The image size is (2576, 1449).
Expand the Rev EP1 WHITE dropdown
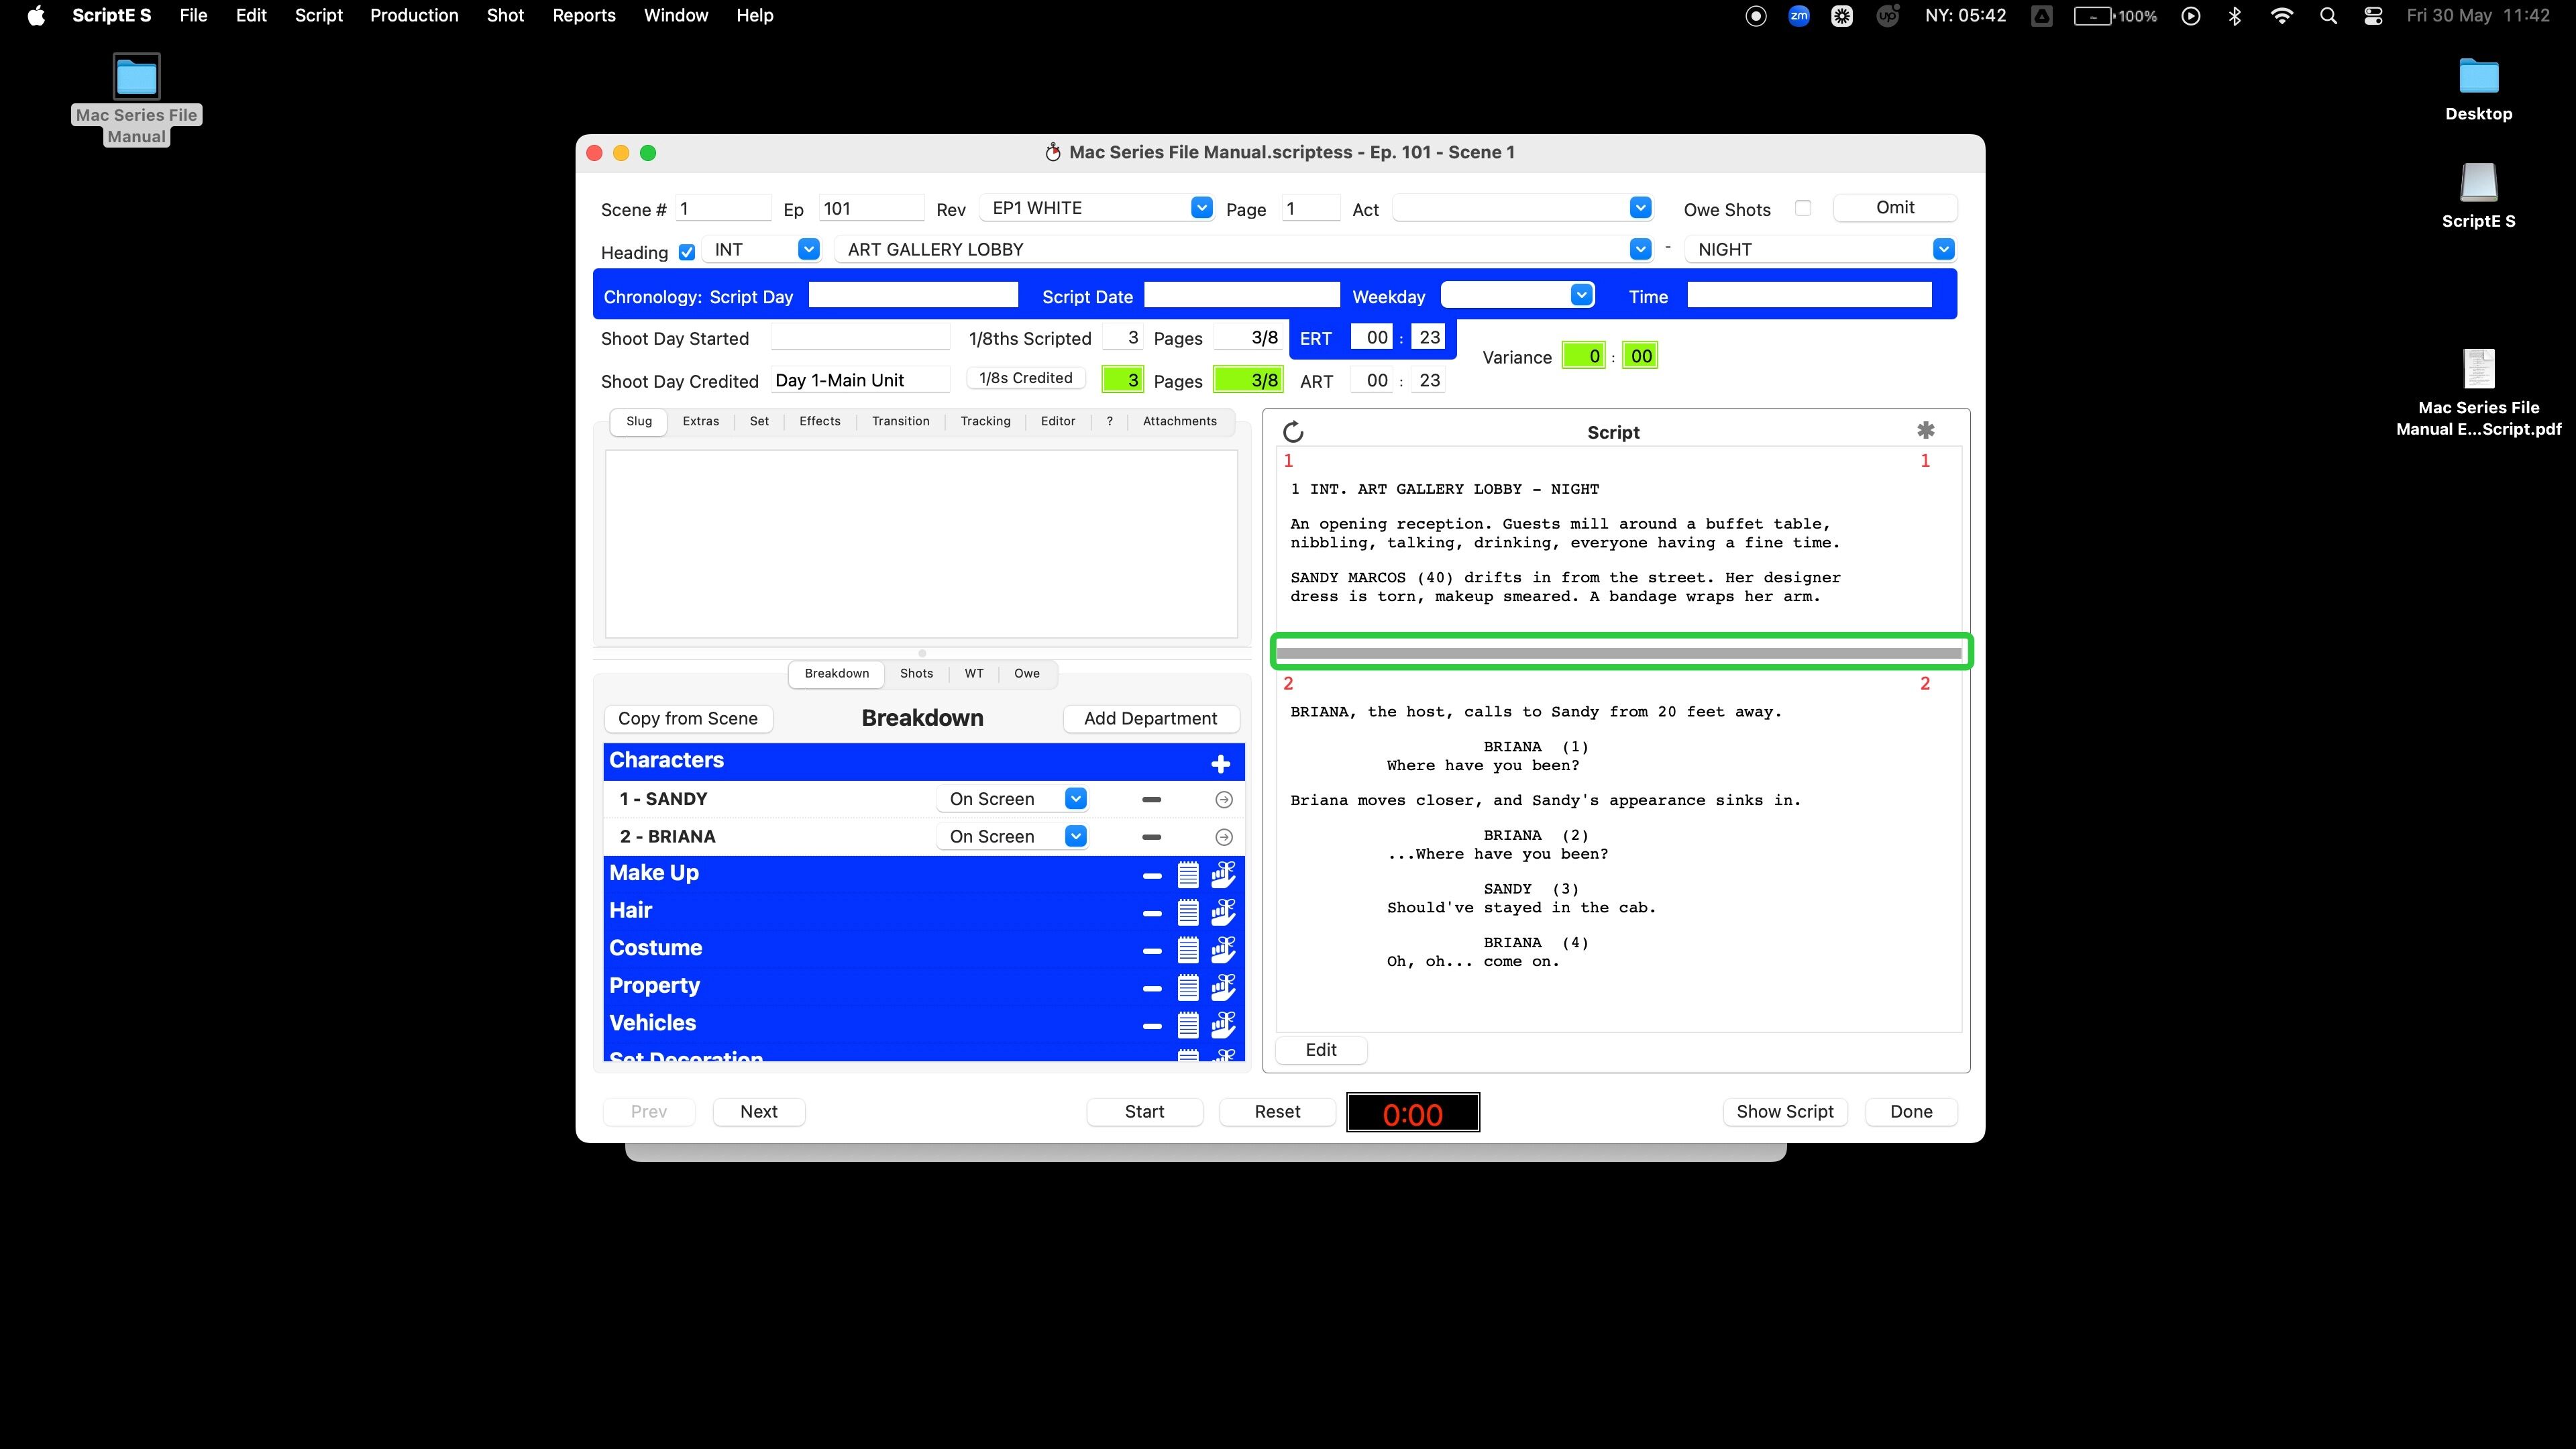(x=1201, y=208)
